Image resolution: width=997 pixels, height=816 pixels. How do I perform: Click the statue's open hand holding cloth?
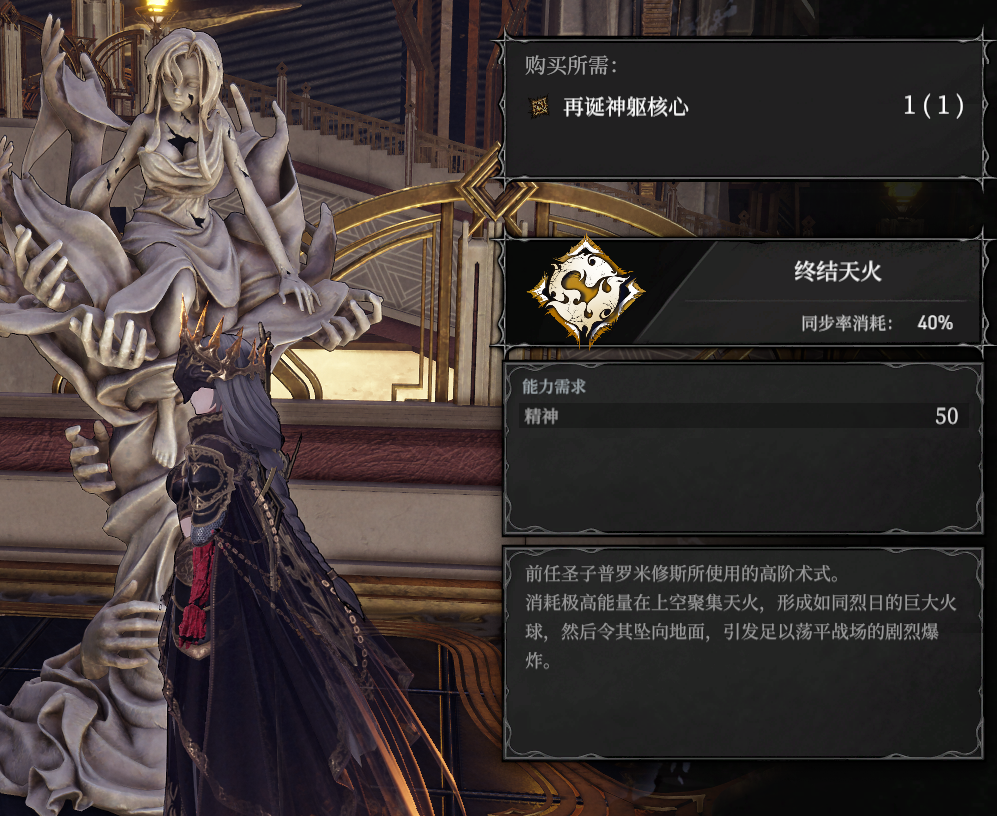coord(120,337)
